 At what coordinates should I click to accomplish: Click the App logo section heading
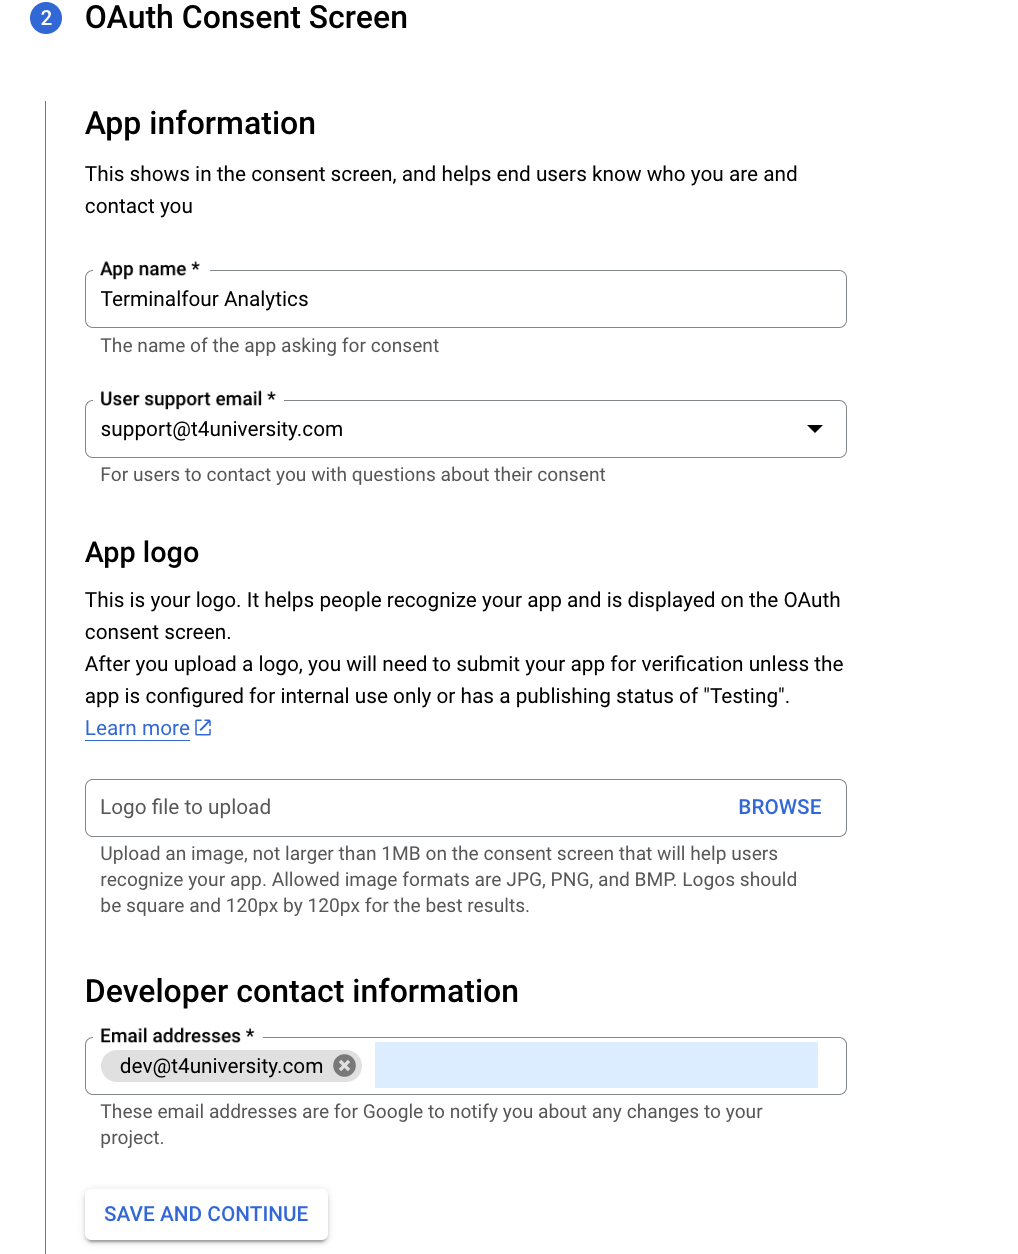point(142,552)
